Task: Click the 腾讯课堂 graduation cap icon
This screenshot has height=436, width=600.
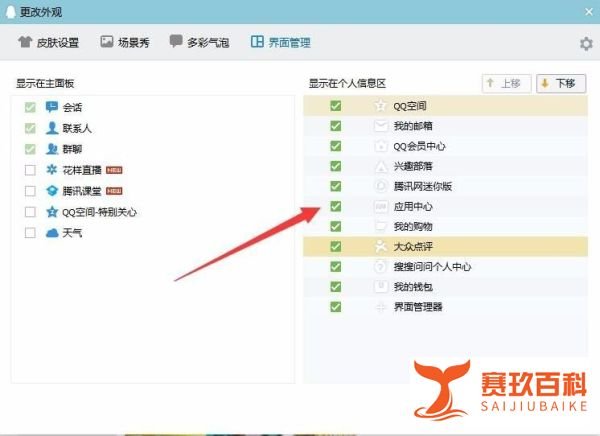Action: [x=52, y=191]
